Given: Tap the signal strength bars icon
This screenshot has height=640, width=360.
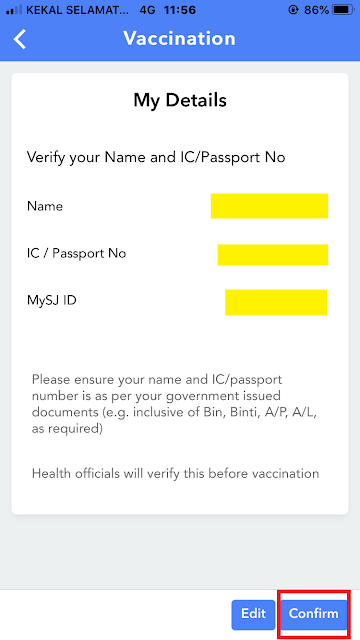Looking at the screenshot, I should [14, 10].
